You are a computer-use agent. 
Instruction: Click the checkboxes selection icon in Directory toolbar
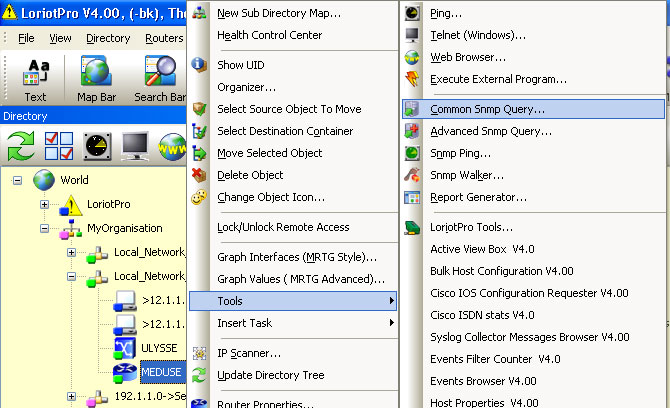(x=59, y=146)
